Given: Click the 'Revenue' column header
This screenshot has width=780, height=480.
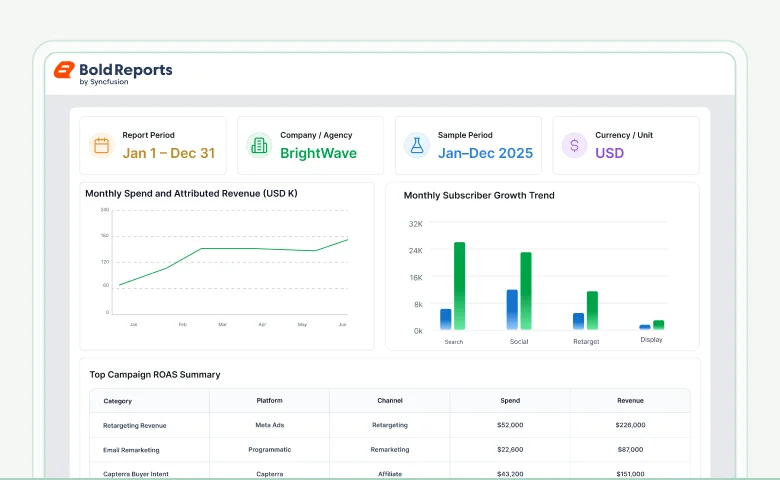Looking at the screenshot, I should pyautogui.click(x=630, y=400).
